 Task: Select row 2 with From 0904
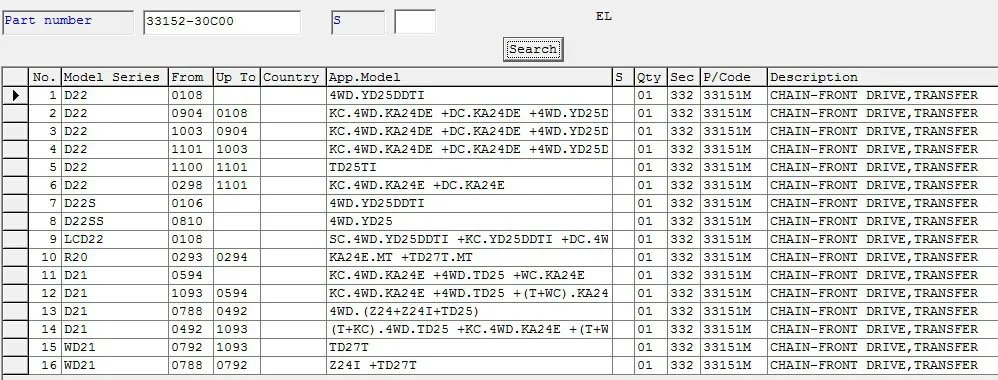190,113
